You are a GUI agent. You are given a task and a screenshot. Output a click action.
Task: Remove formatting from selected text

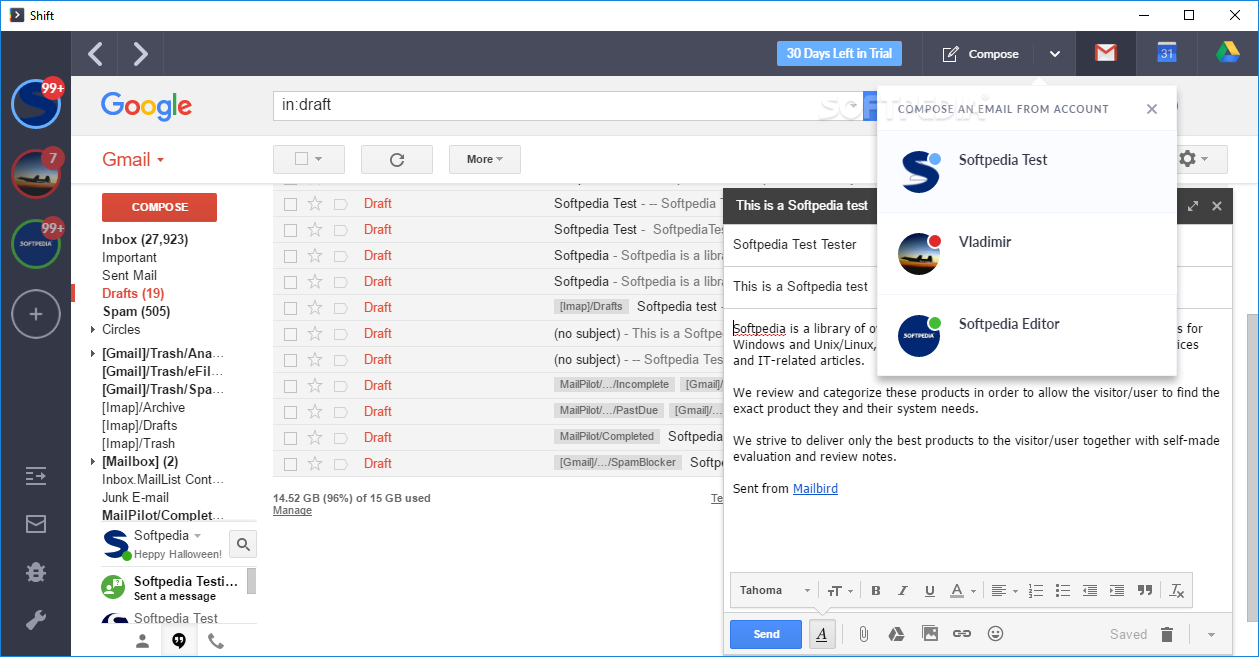1177,591
